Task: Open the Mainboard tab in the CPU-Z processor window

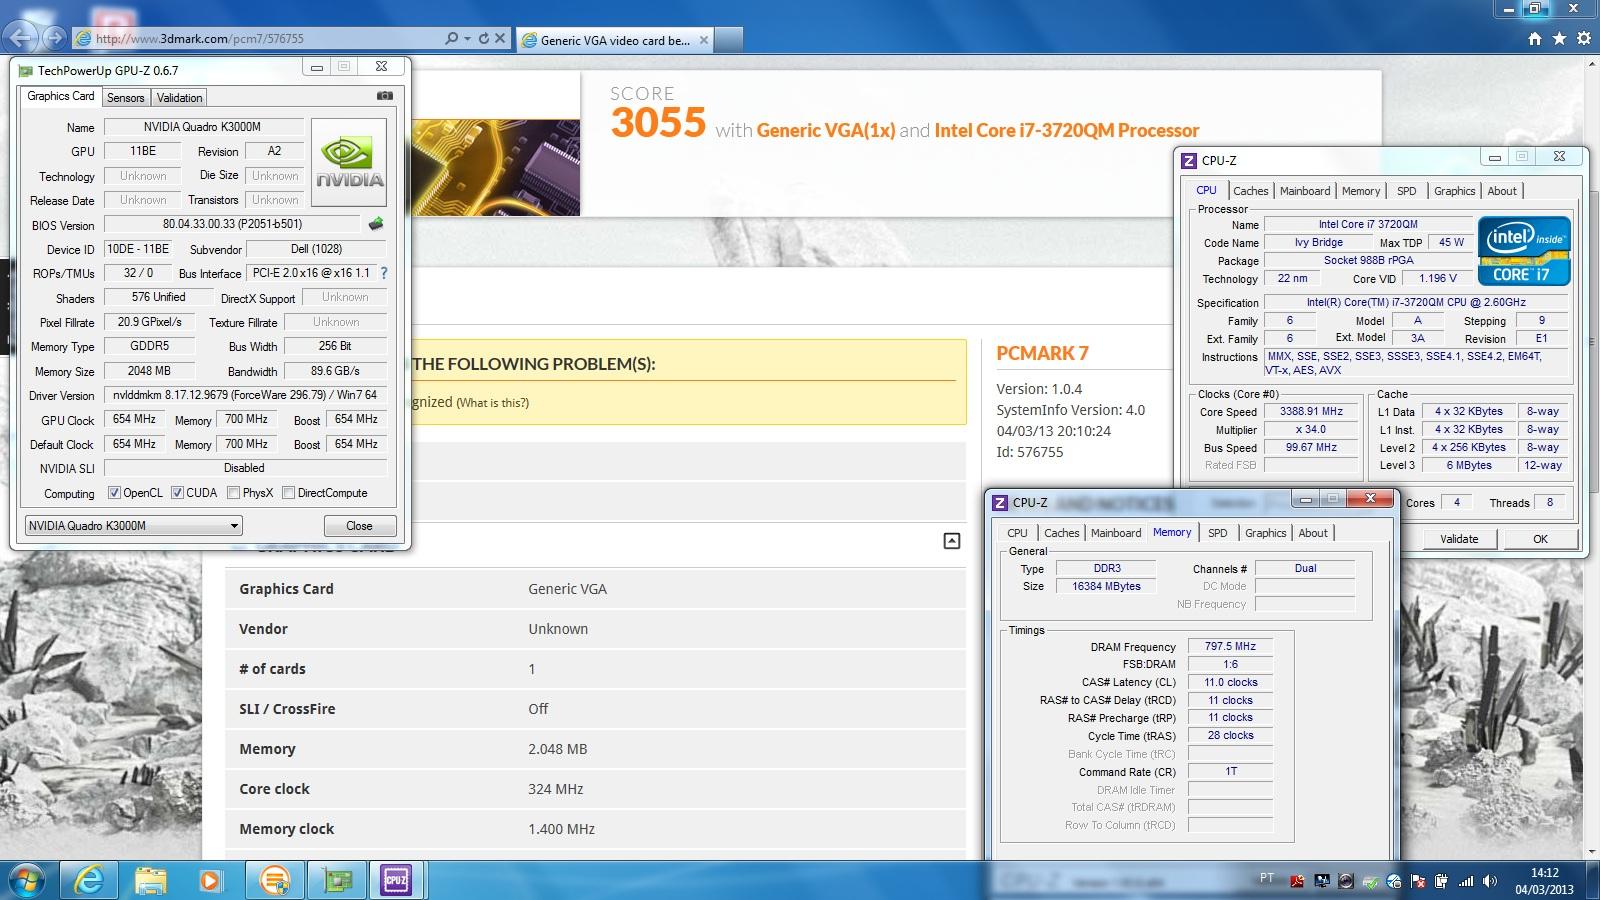Action: tap(1305, 191)
